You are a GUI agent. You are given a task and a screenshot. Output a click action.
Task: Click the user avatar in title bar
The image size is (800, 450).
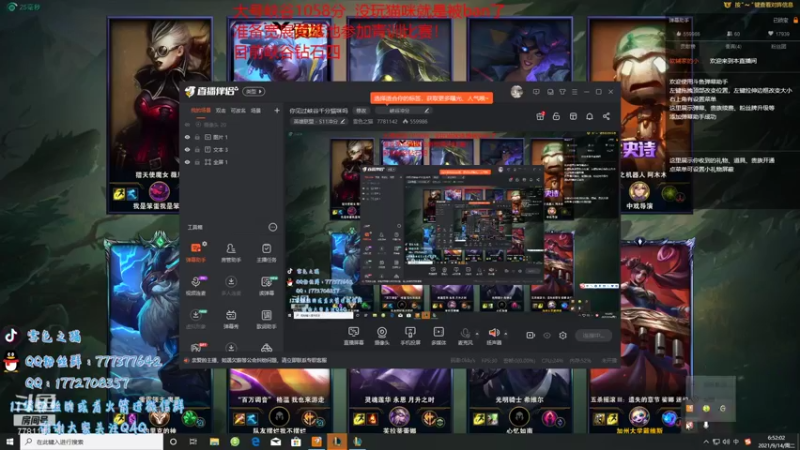[517, 92]
